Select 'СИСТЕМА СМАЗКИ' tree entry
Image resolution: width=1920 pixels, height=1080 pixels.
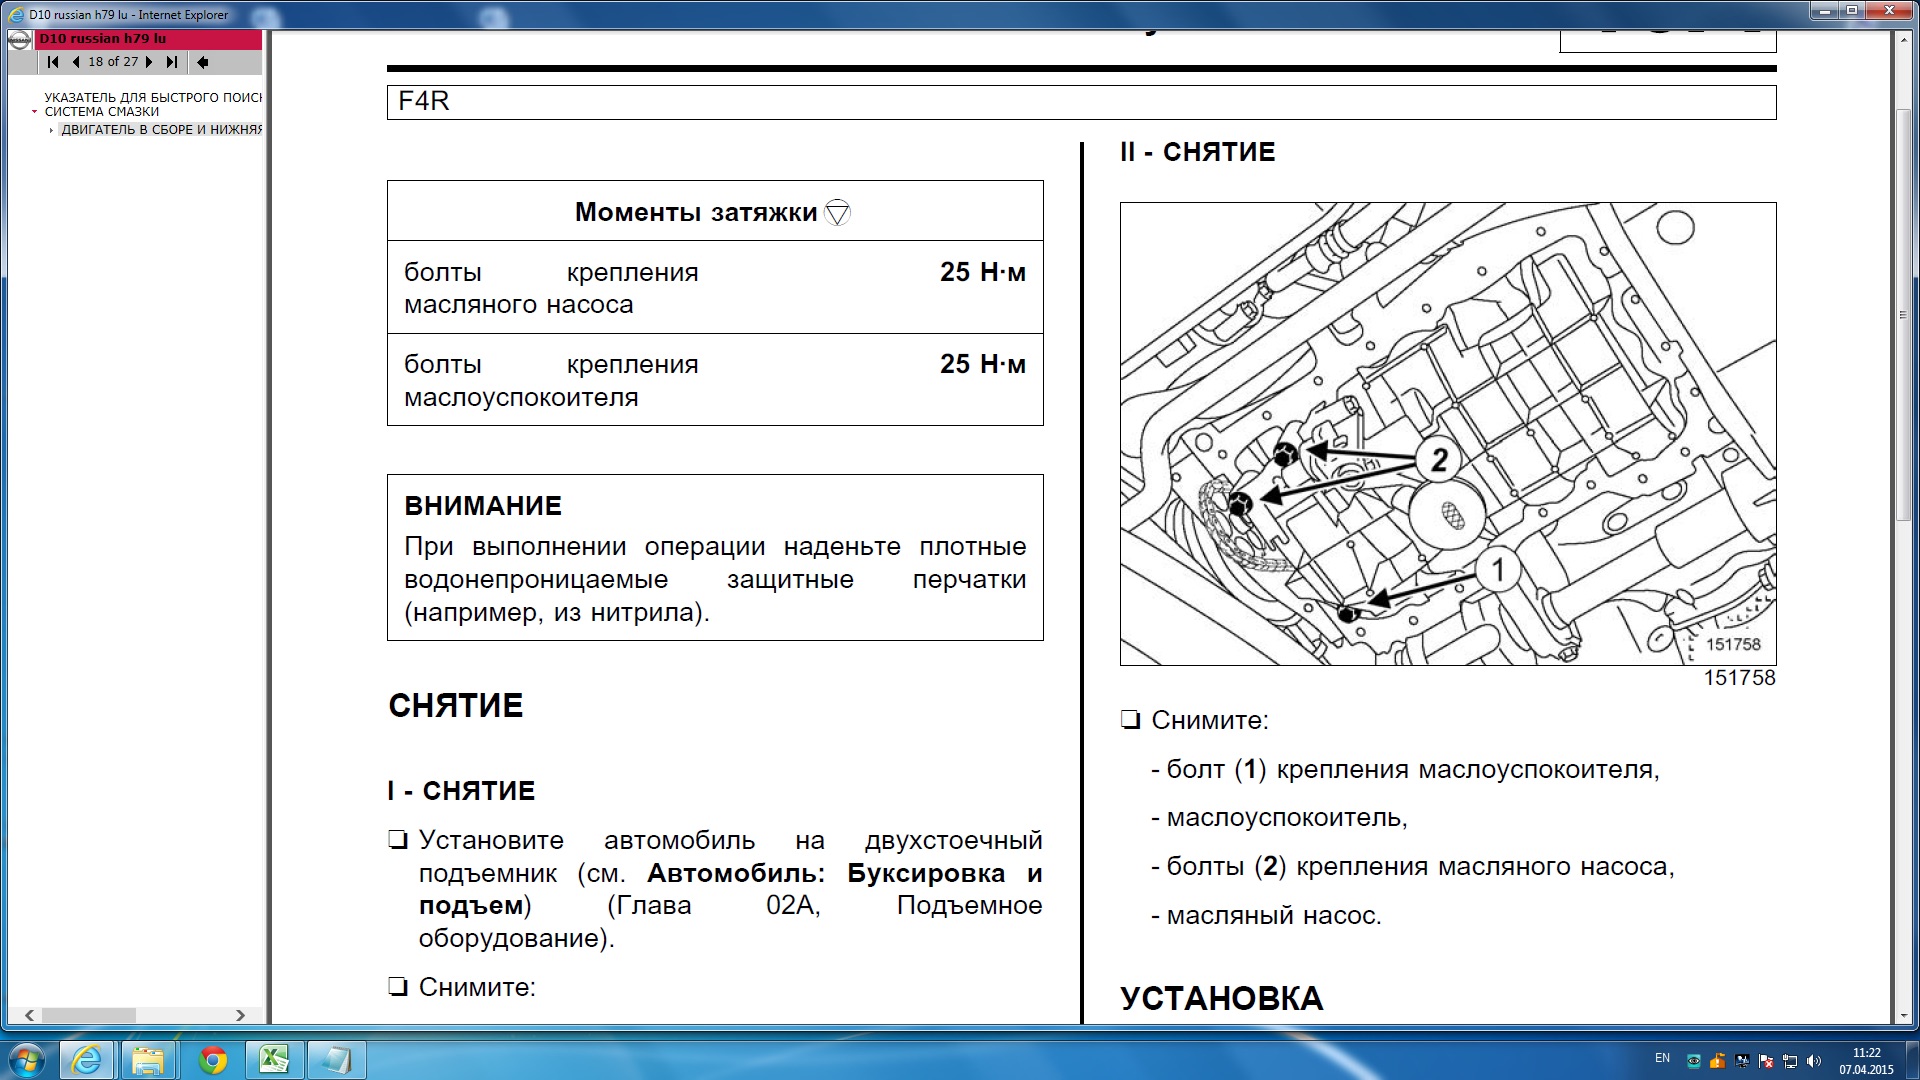click(x=102, y=112)
